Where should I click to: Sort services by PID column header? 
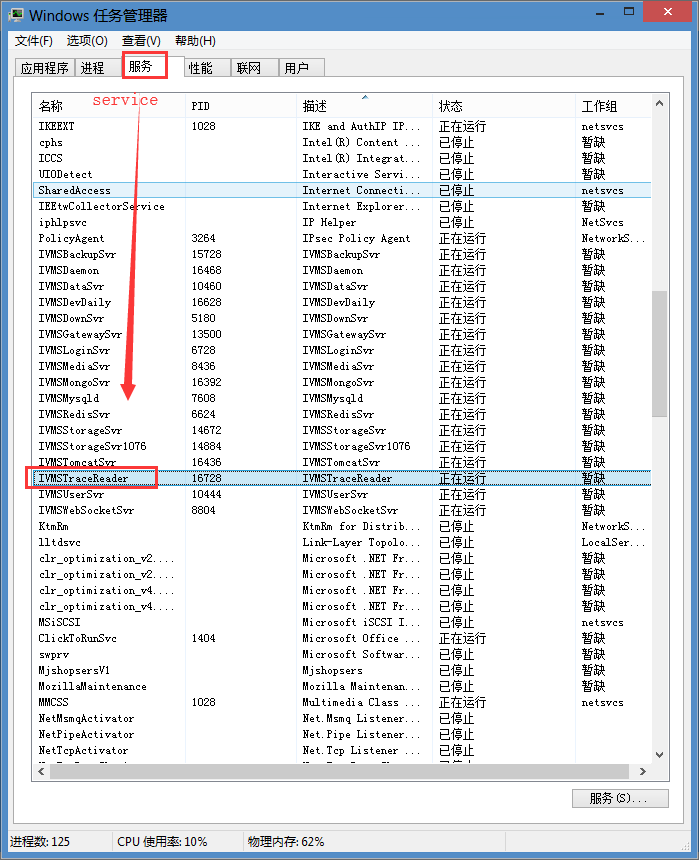(241, 106)
